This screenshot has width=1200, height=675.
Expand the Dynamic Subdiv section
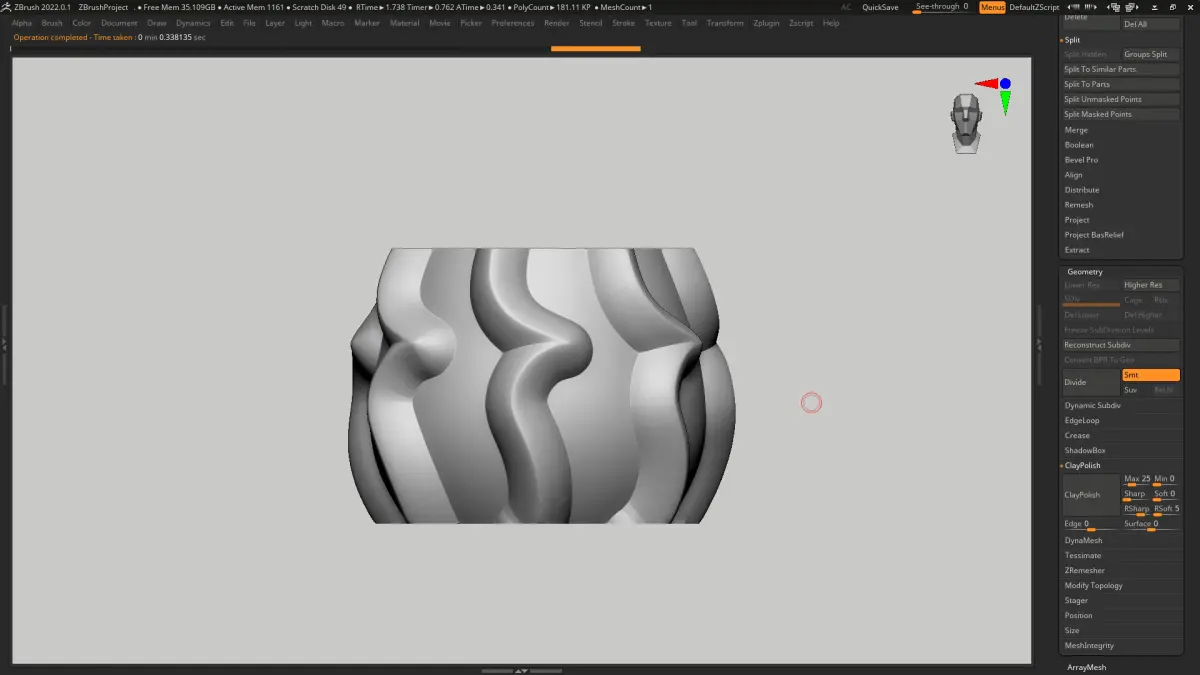coord(1092,405)
